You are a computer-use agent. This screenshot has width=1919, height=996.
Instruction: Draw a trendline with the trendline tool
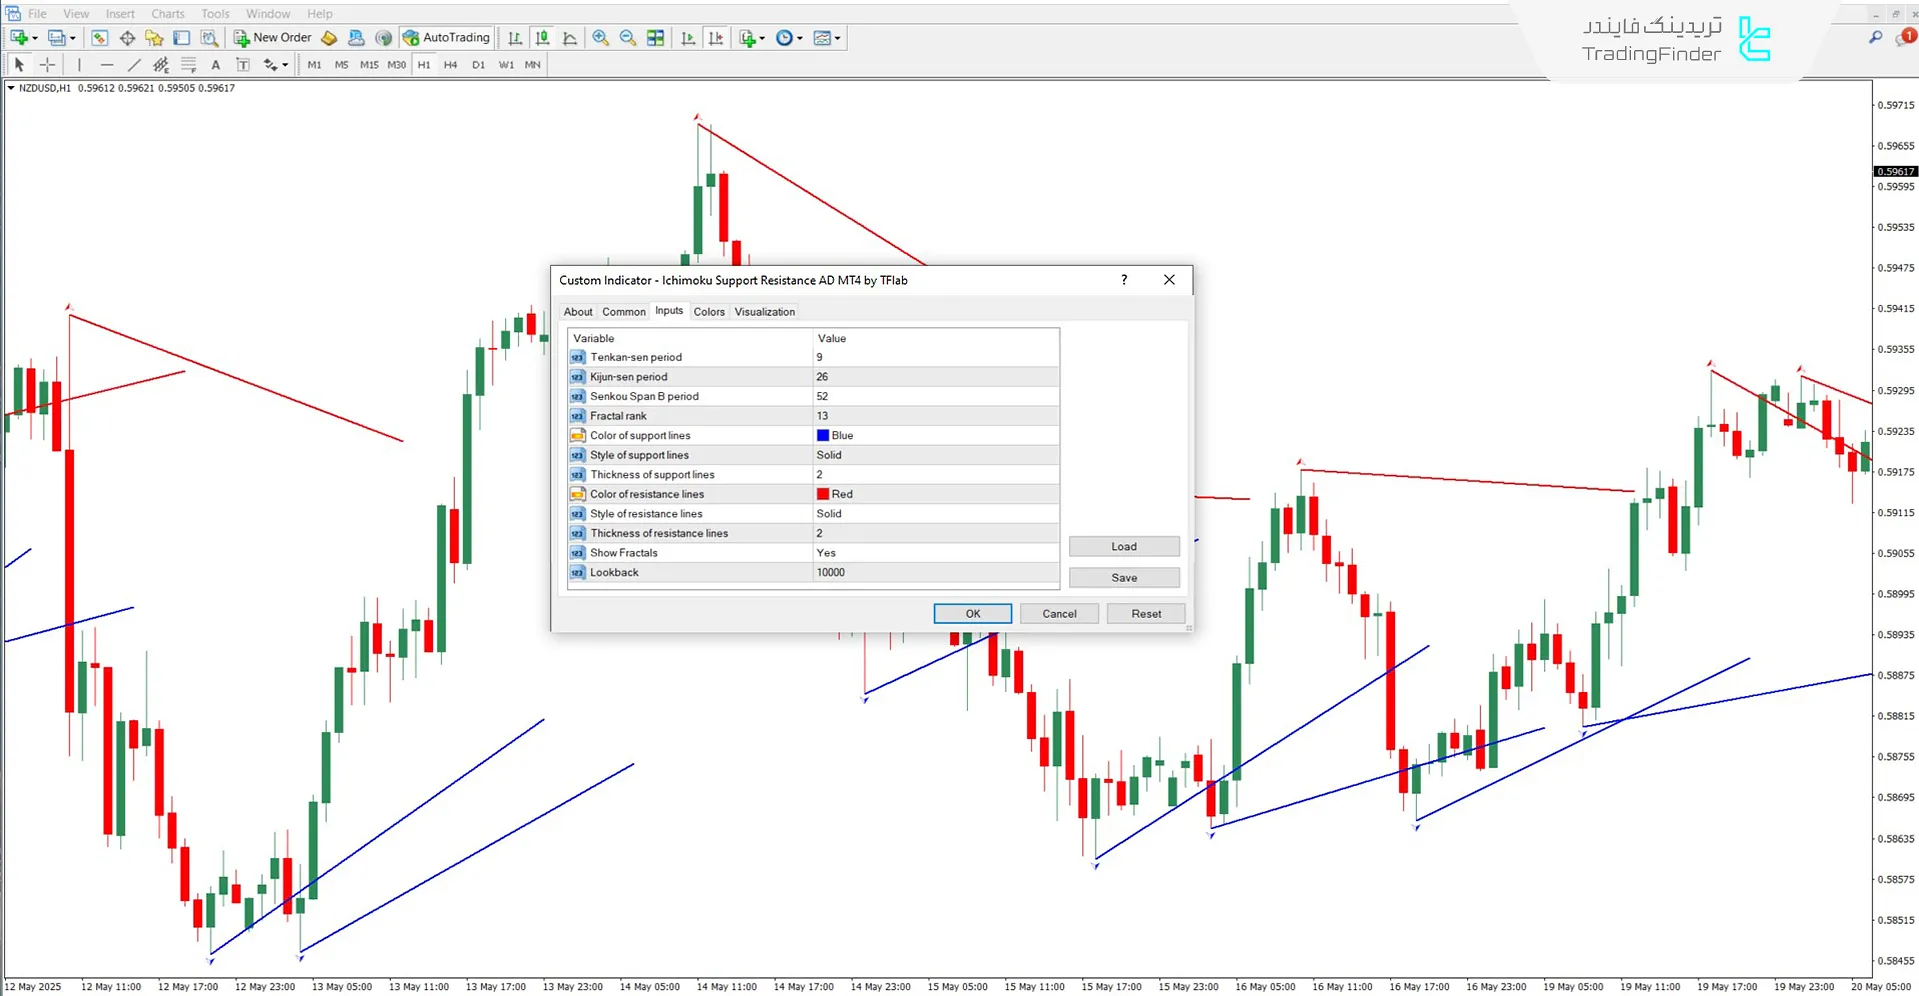pyautogui.click(x=134, y=65)
